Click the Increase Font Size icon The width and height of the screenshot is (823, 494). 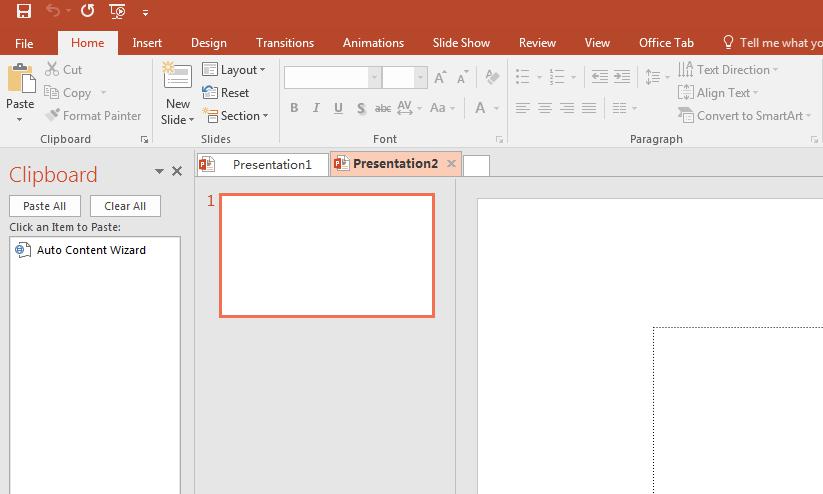click(440, 78)
